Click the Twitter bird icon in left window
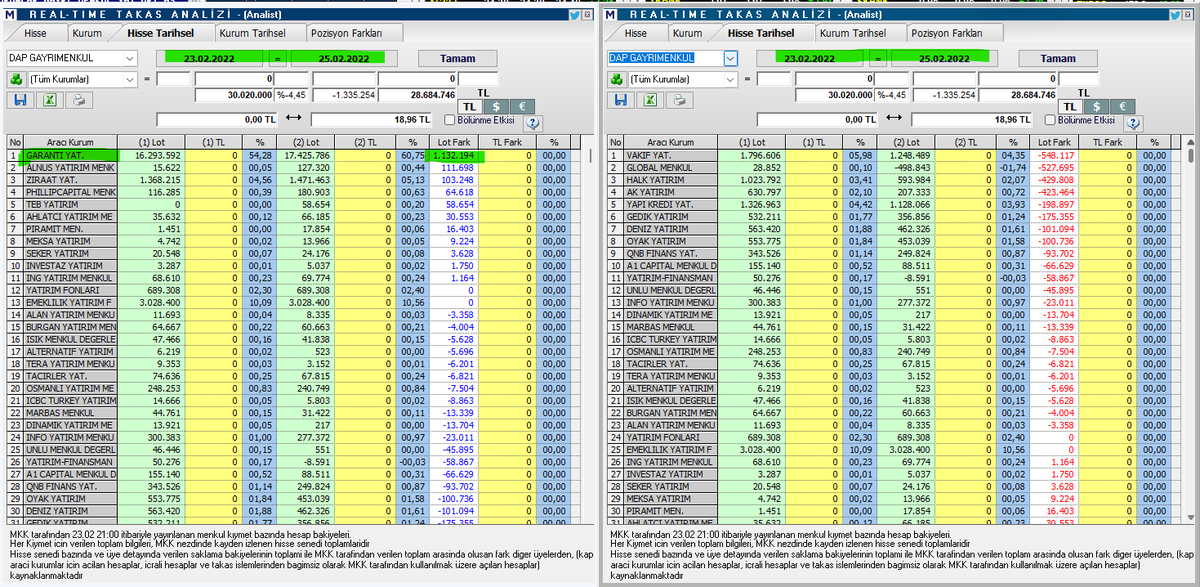The height and width of the screenshot is (587, 1200). [x=574, y=15]
